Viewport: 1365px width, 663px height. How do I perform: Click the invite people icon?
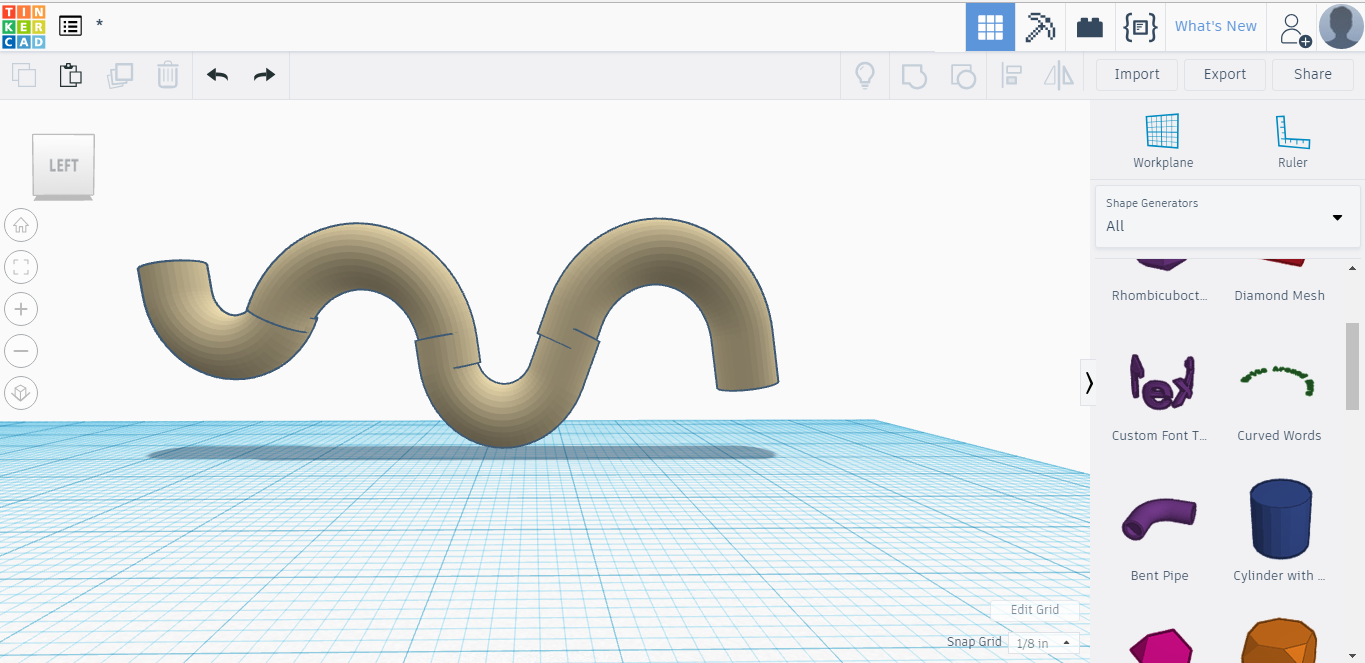[1295, 29]
